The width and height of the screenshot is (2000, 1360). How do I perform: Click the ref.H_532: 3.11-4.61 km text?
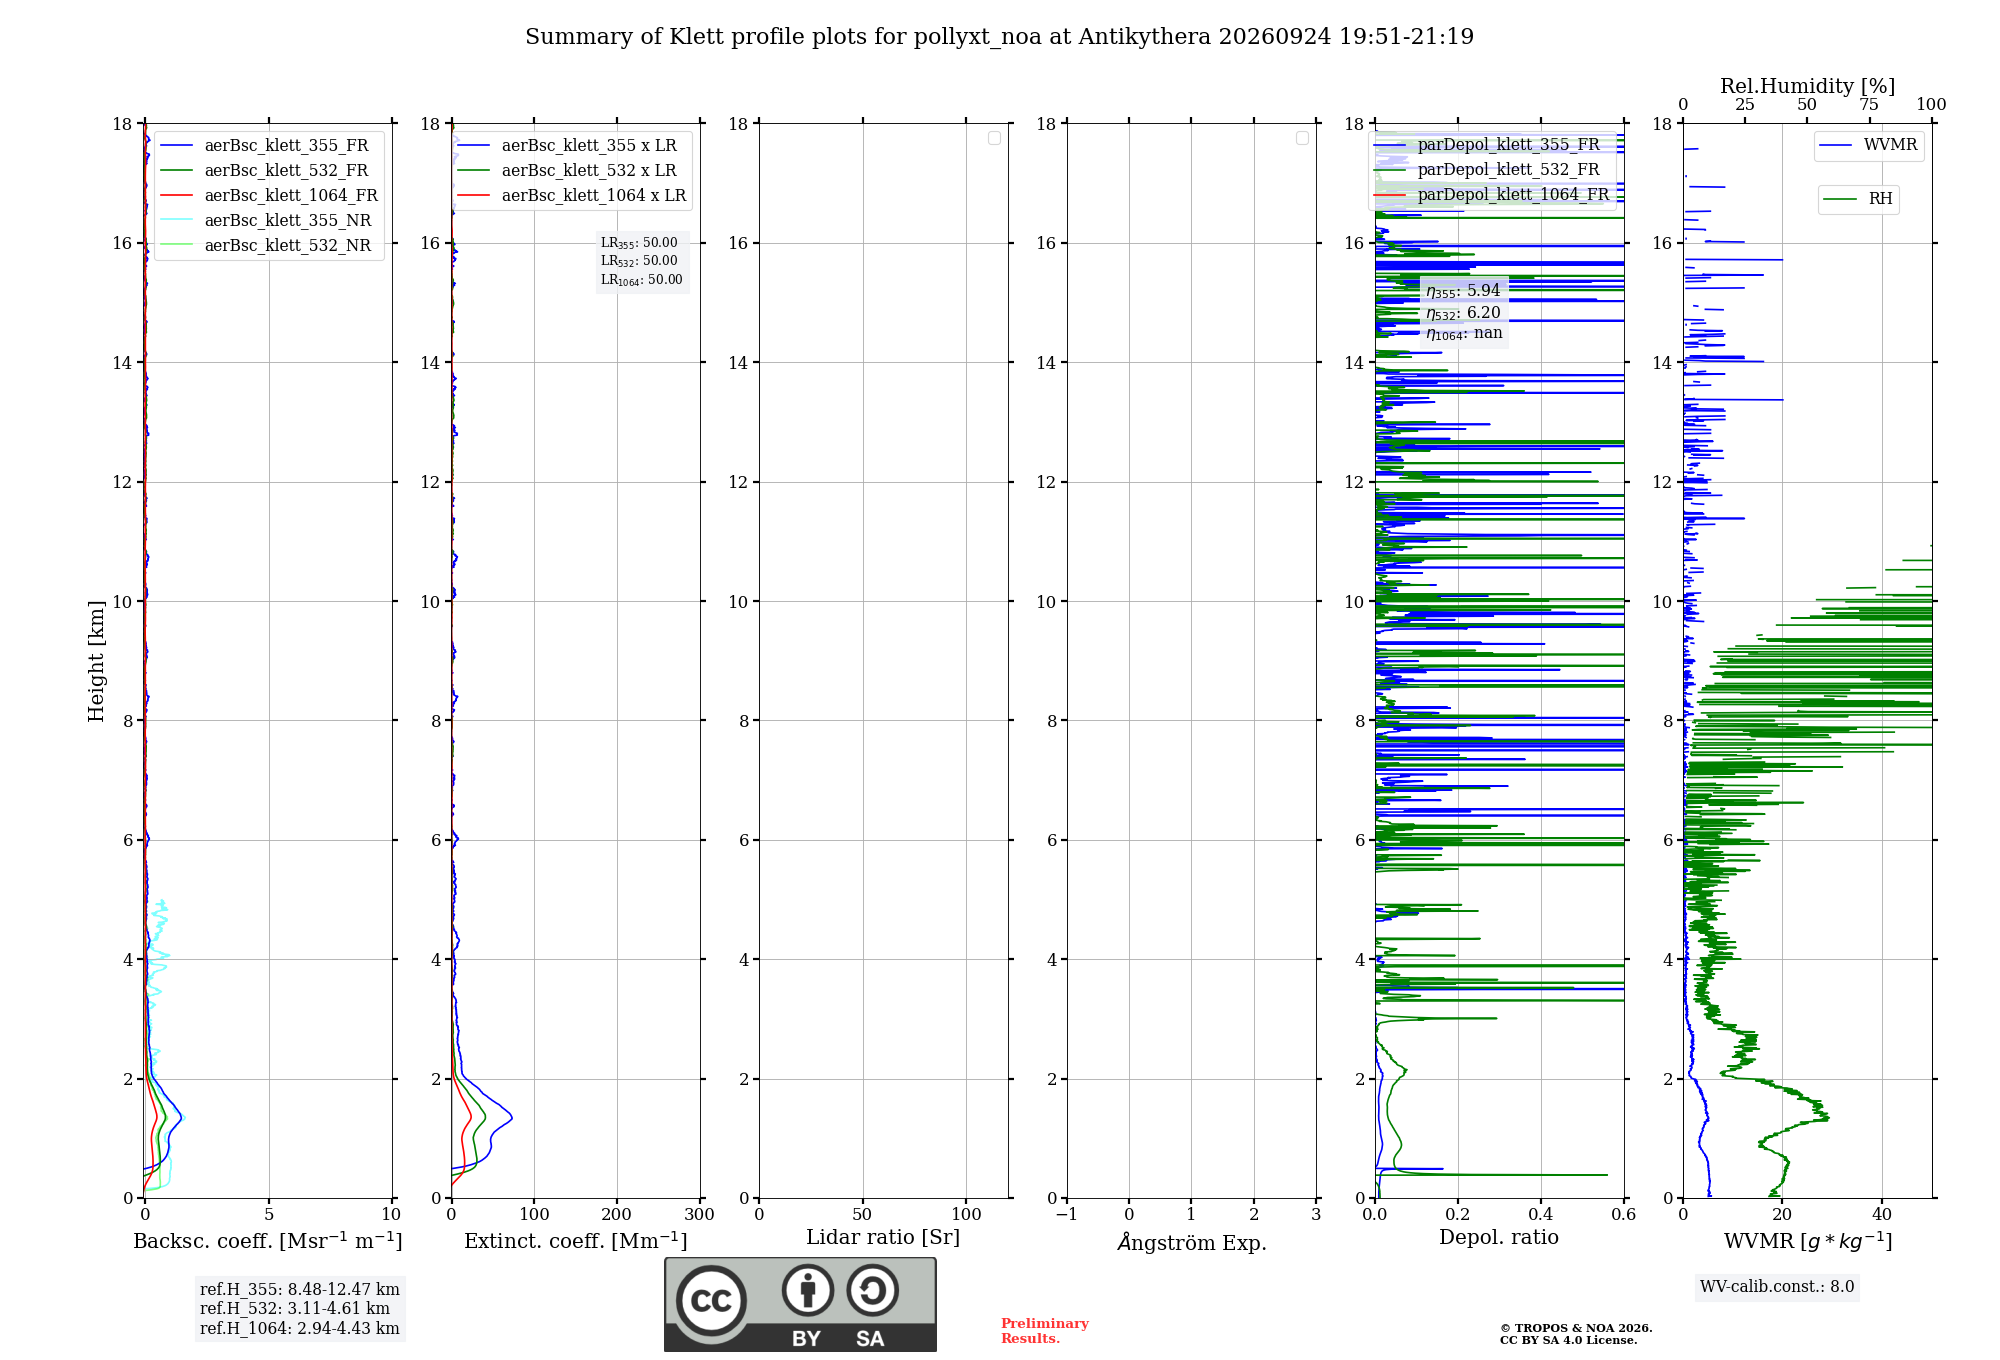pos(295,1309)
